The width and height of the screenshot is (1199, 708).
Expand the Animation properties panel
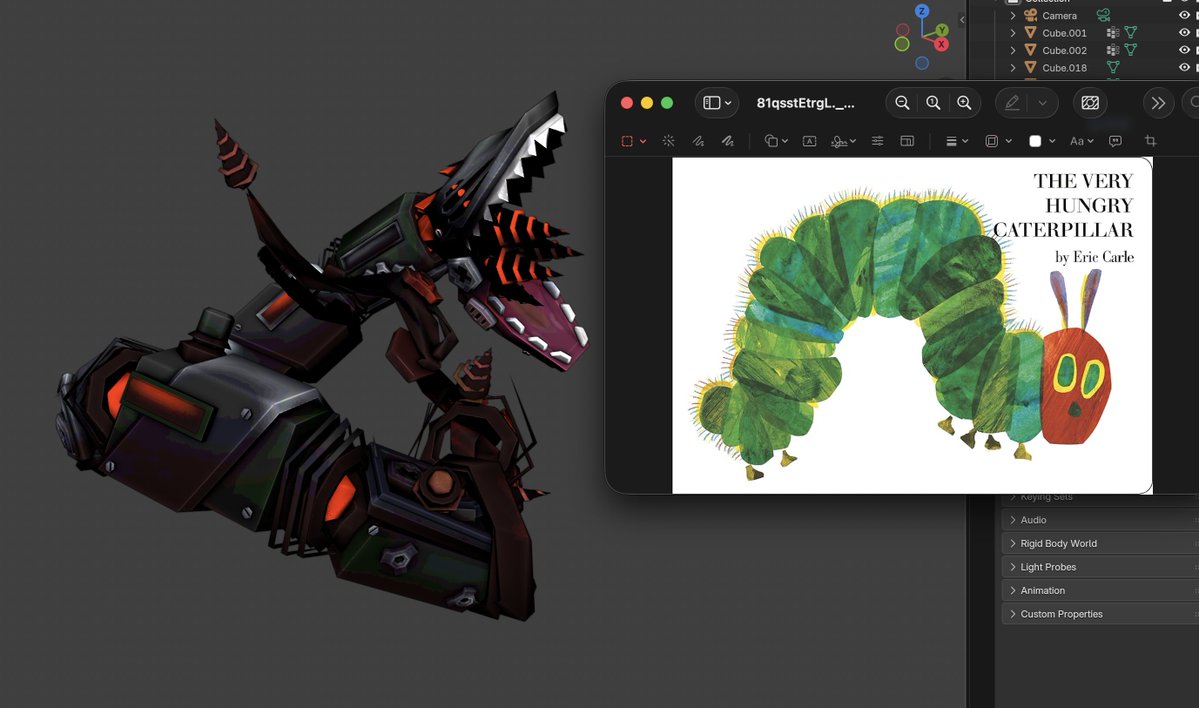(1100, 590)
